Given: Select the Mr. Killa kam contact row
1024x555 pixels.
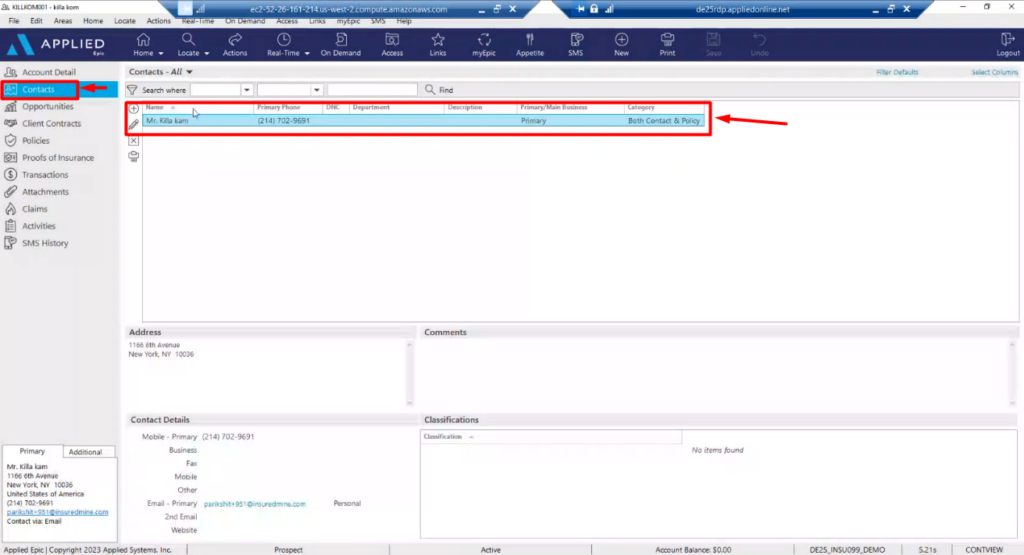Looking at the screenshot, I should 423,121.
